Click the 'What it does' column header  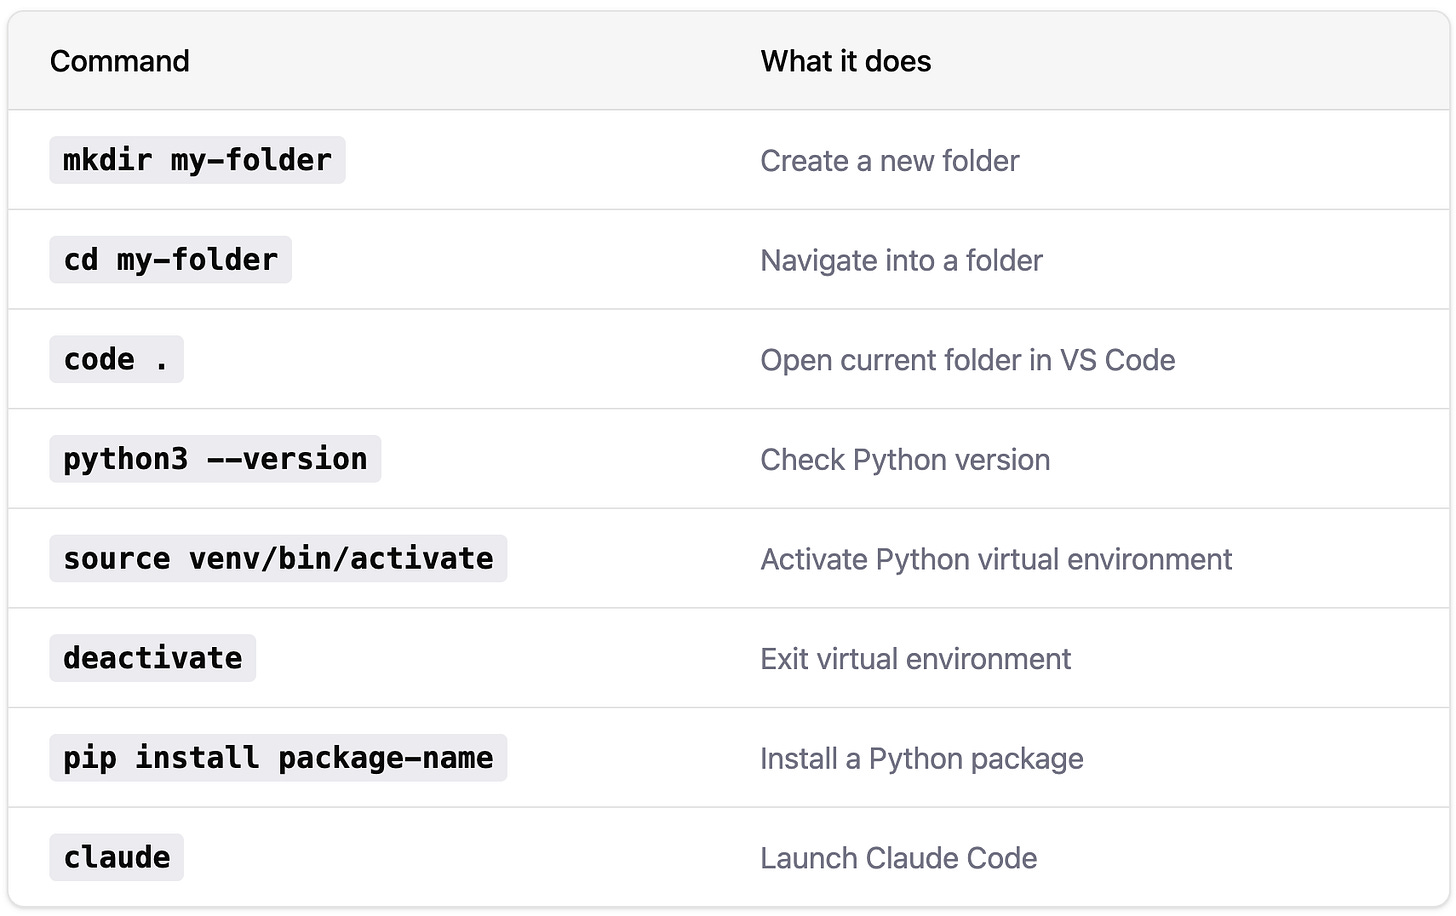tap(846, 61)
